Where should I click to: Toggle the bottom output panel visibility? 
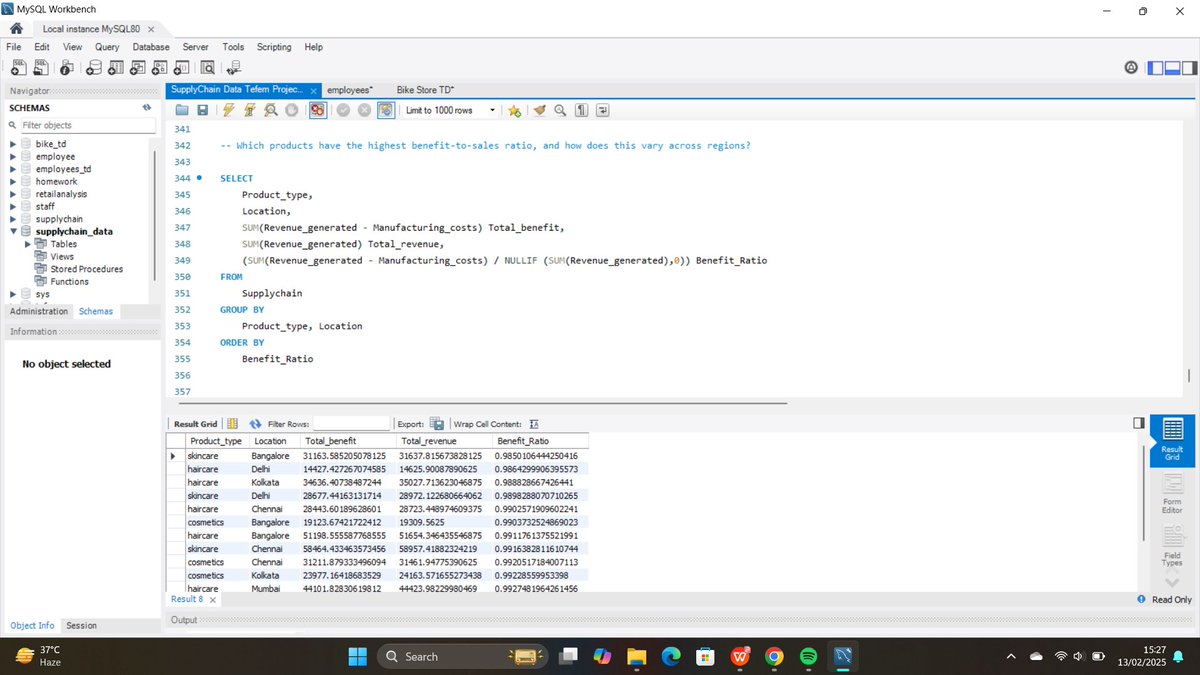point(1172,68)
